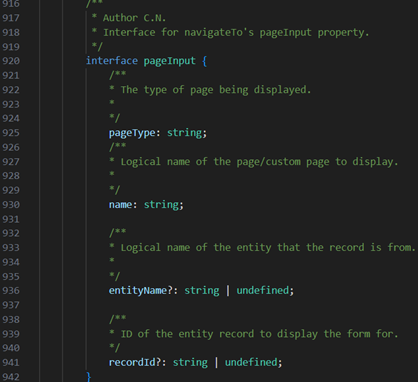Click 'string' type after name property
The width and height of the screenshot is (418, 382).
161,204
